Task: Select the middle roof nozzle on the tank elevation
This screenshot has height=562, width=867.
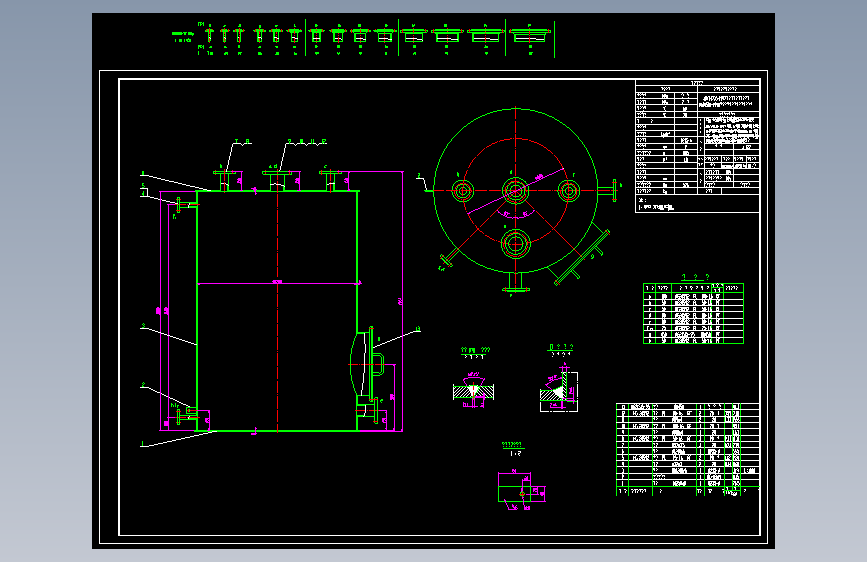Action: click(277, 181)
